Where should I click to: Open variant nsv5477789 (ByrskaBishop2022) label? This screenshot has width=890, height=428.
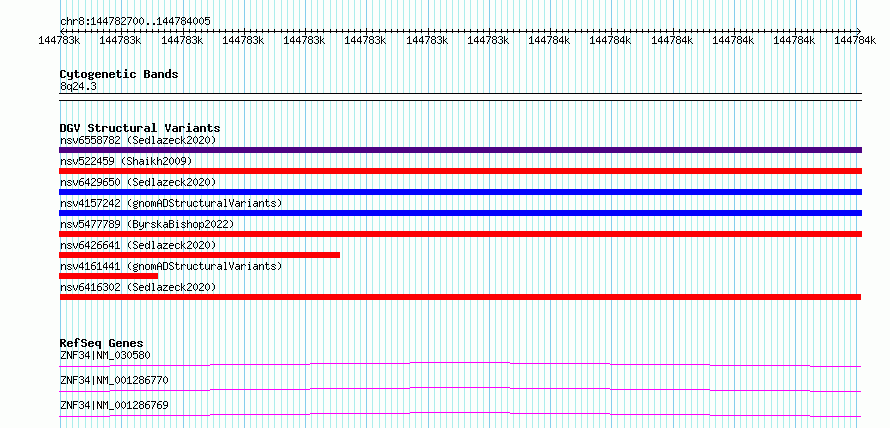coord(147,224)
